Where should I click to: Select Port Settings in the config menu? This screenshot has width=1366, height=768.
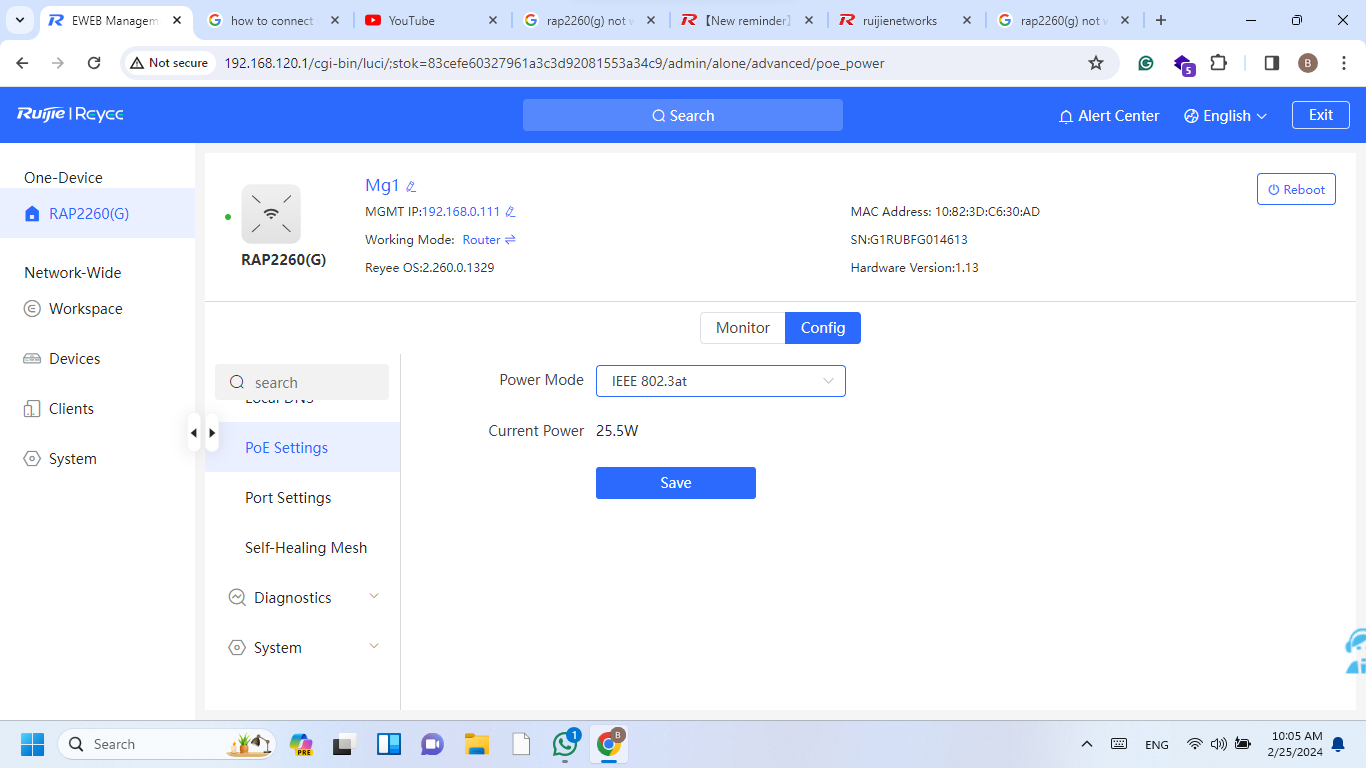[288, 498]
